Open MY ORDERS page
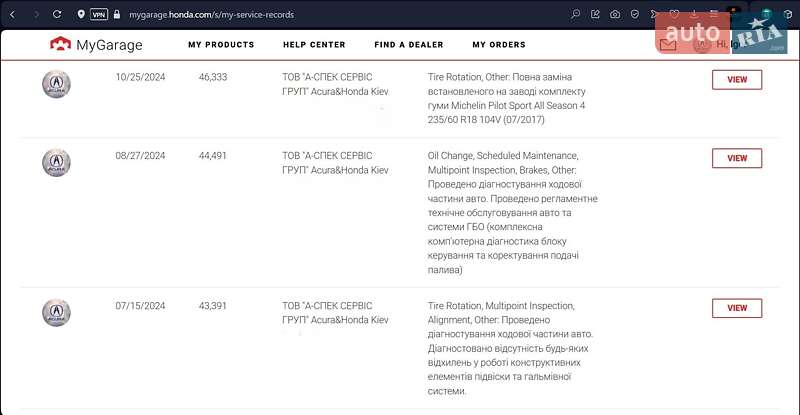Viewport: 800px width, 415px height. pos(499,45)
